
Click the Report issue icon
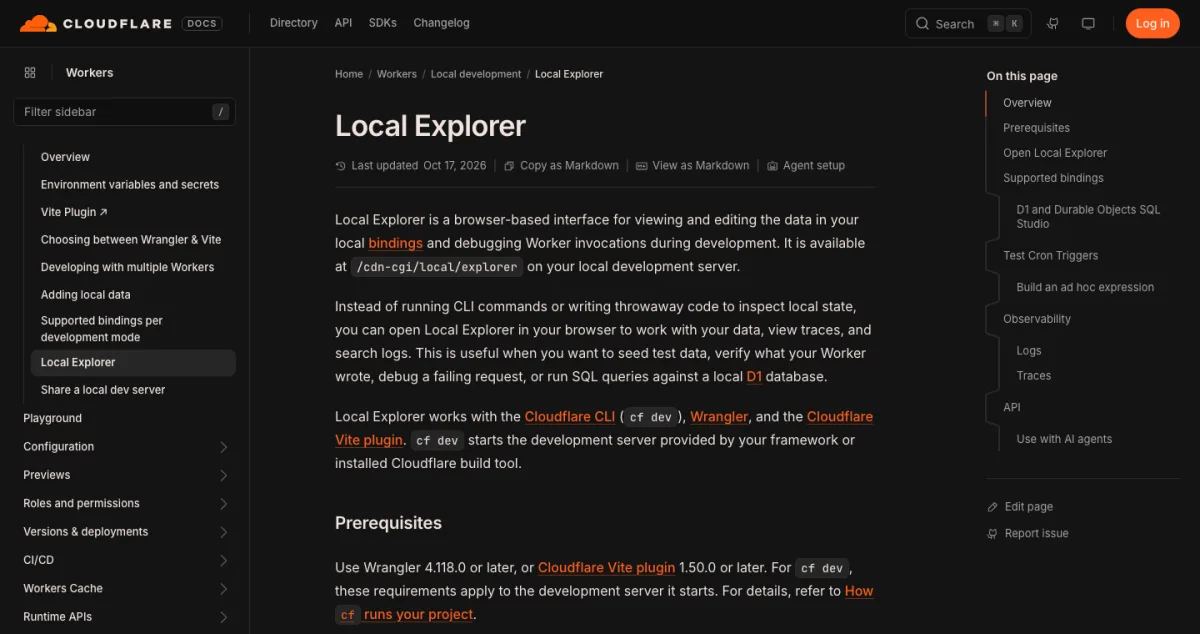coord(992,534)
